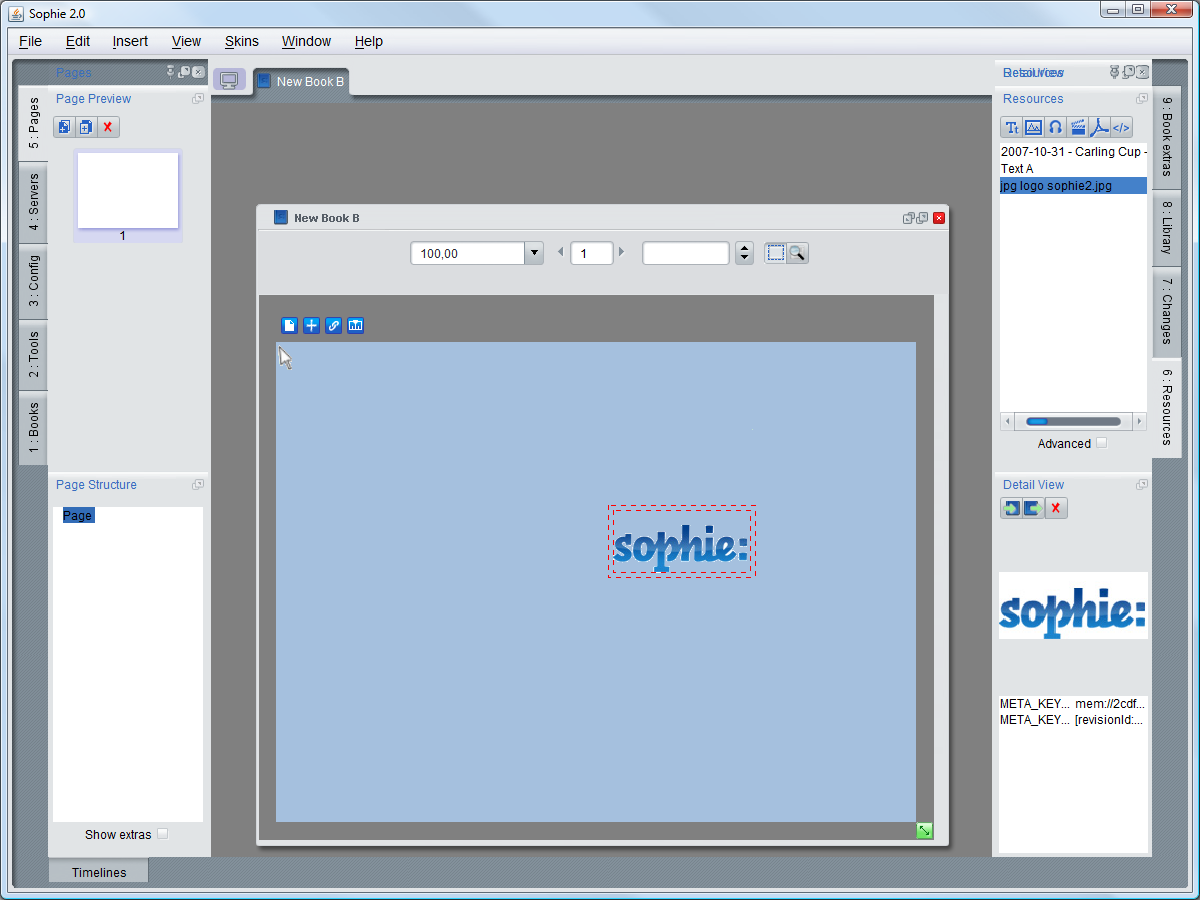Open the Window menu

pyautogui.click(x=306, y=41)
